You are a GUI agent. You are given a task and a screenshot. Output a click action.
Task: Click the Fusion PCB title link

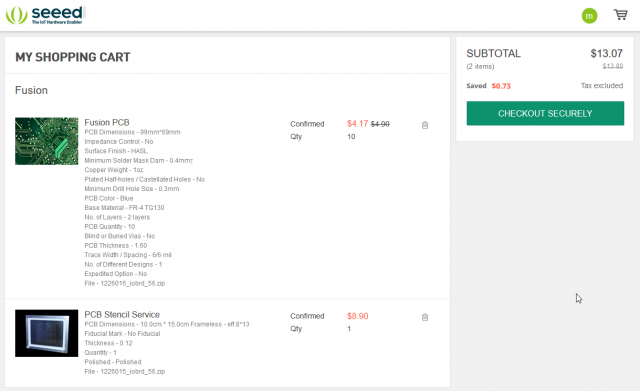(107, 122)
